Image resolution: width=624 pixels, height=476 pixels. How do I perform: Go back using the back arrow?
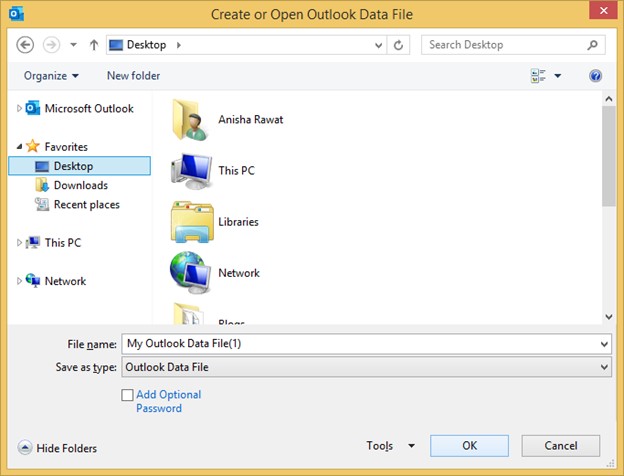25,45
